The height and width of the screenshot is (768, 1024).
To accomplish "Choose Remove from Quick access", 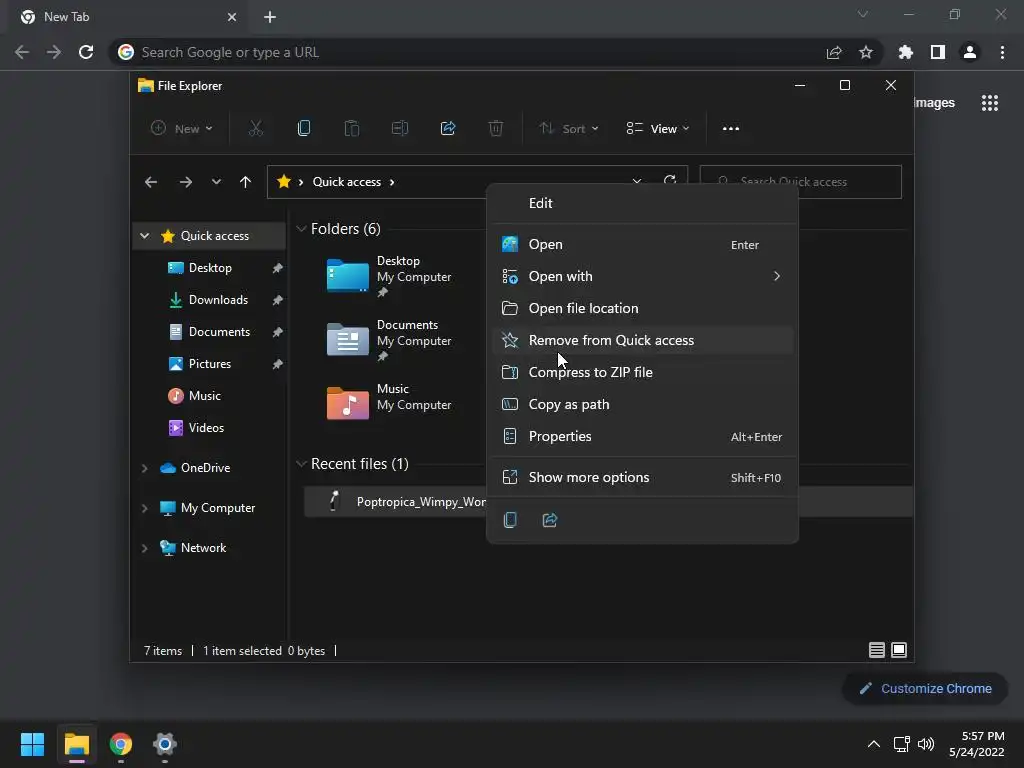I will click(x=643, y=340).
